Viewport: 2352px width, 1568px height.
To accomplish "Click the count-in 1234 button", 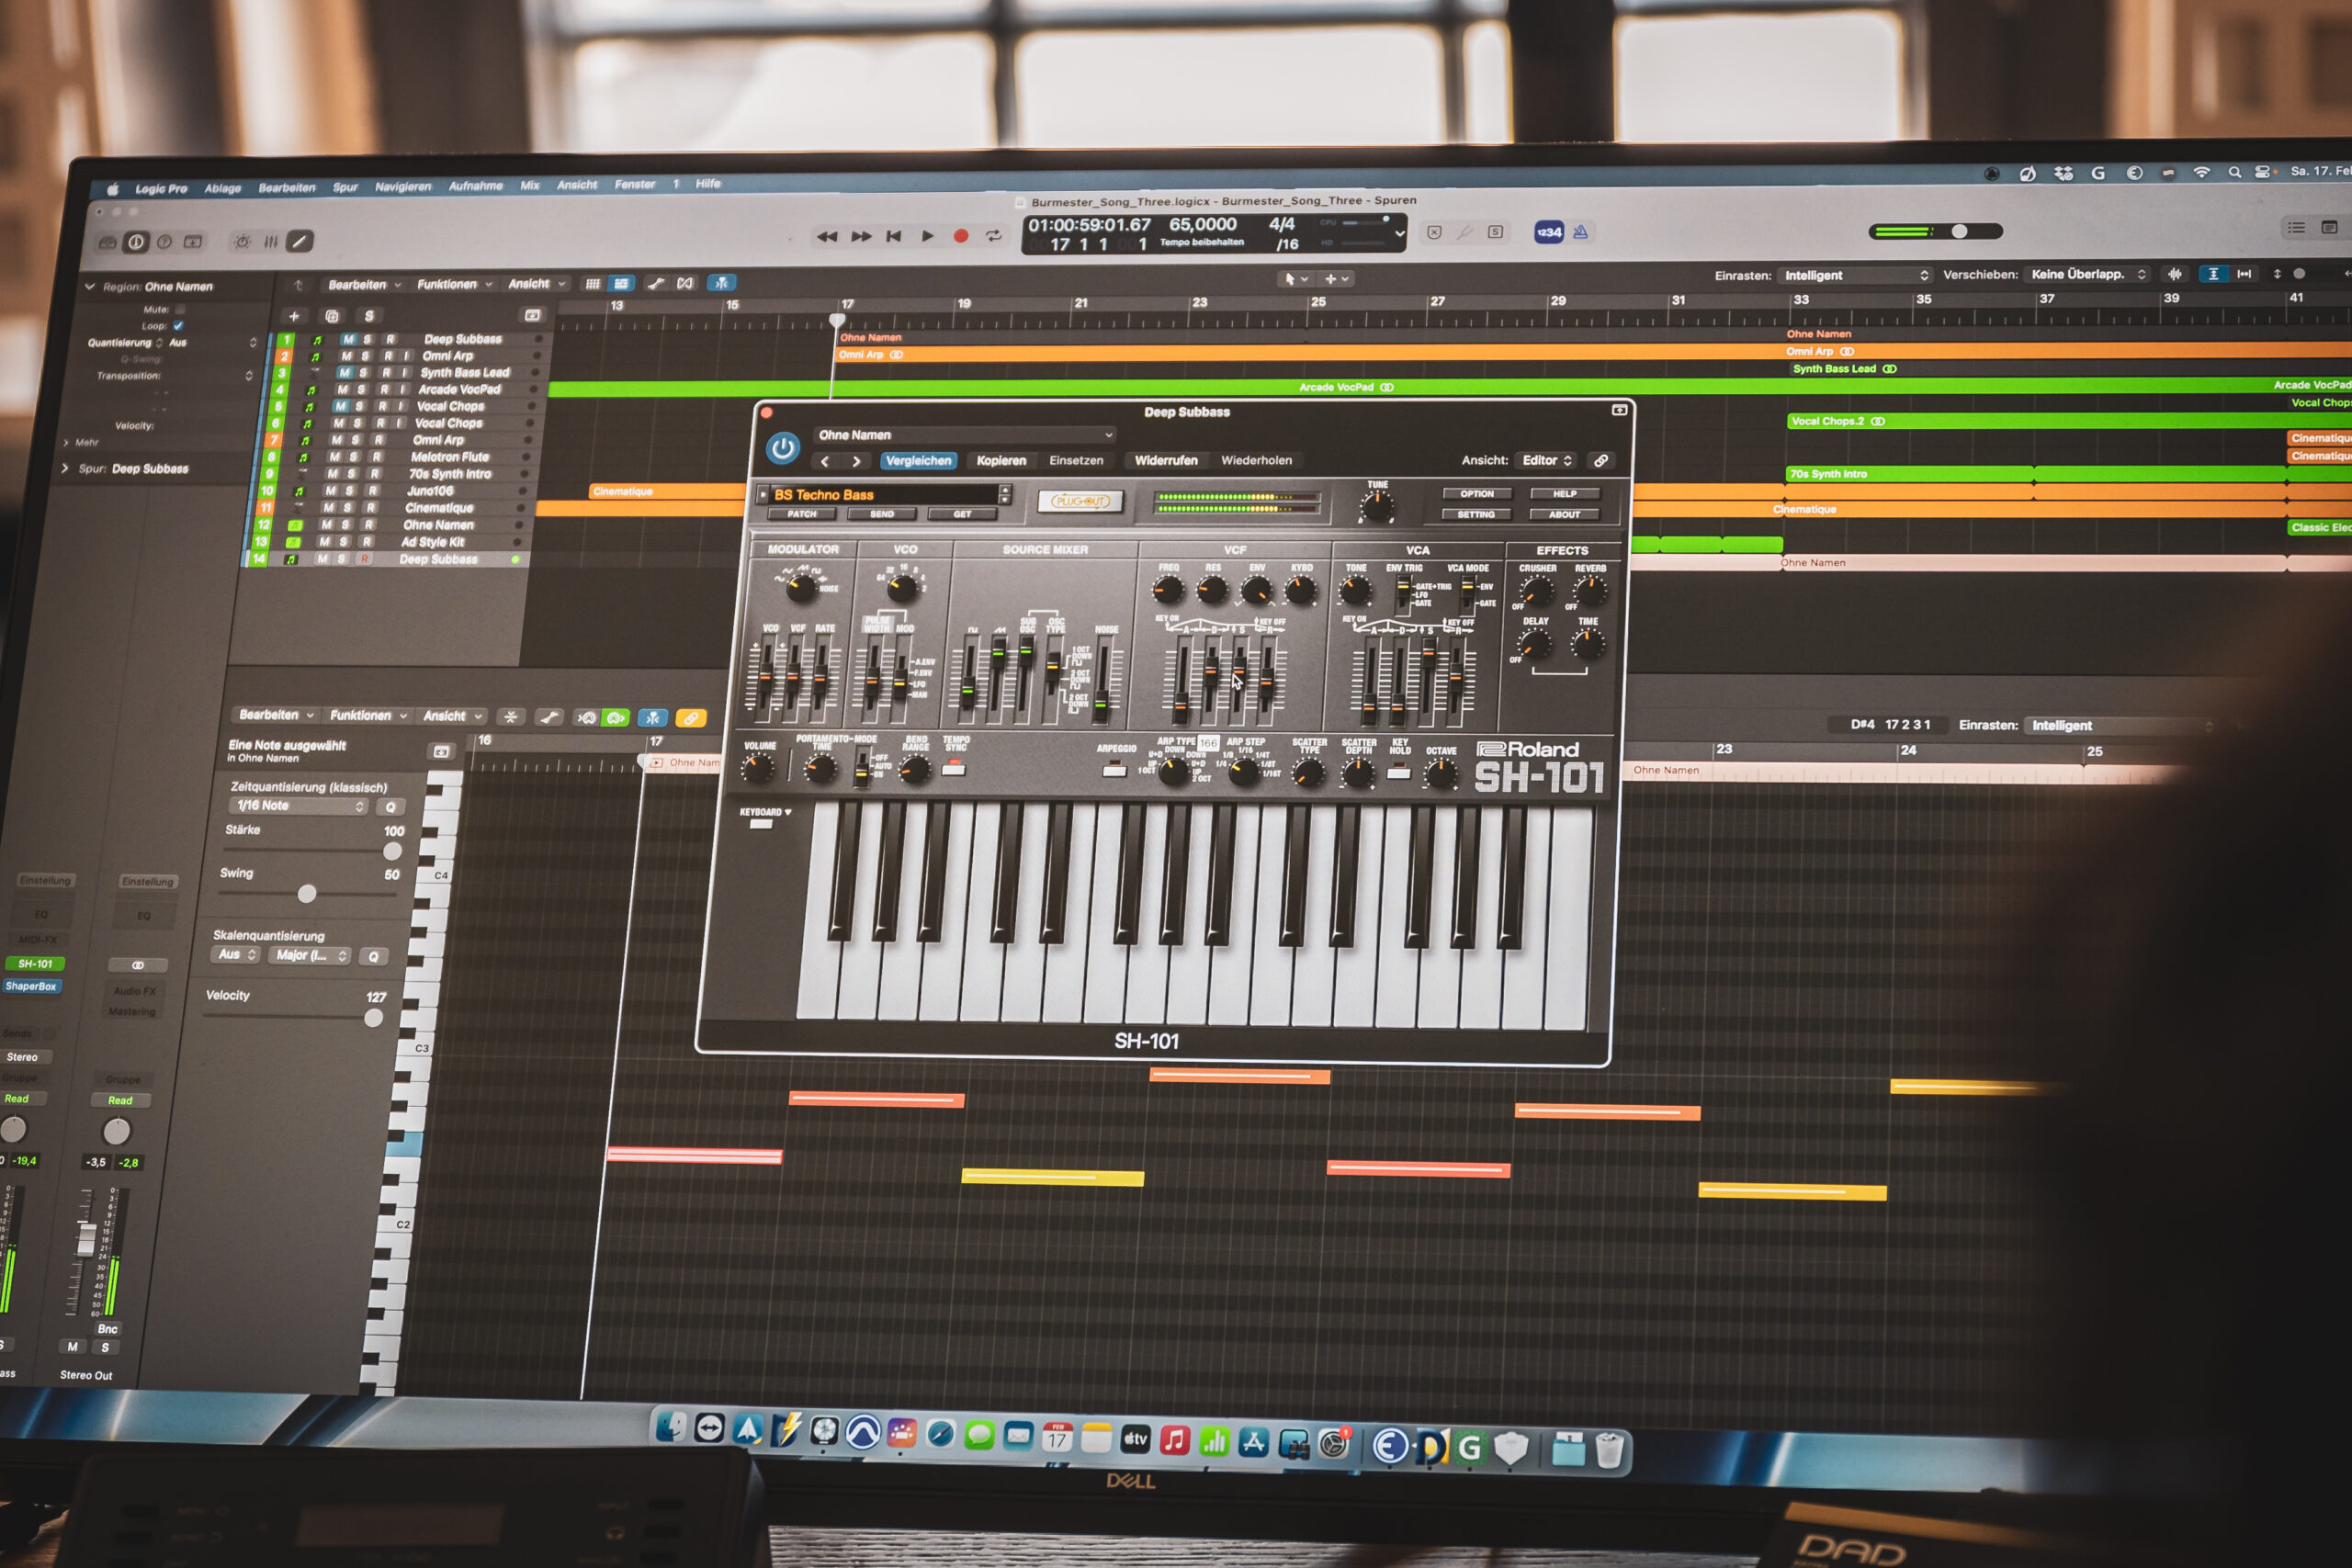I will pos(1548,232).
